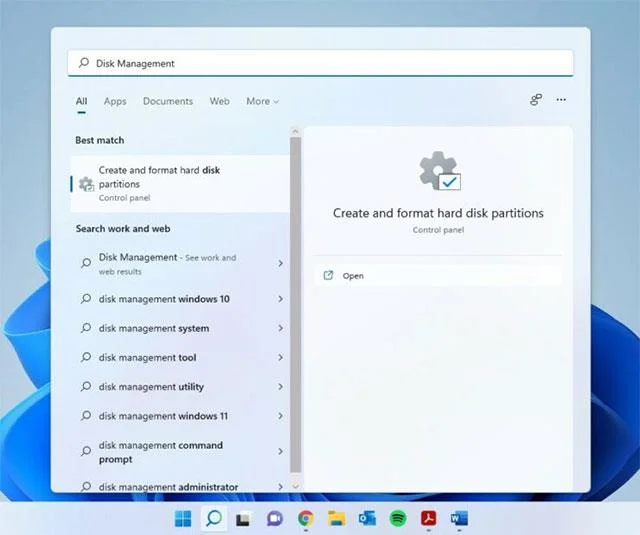Click large gear icon in preview pane
The image size is (640, 535).
tap(440, 171)
